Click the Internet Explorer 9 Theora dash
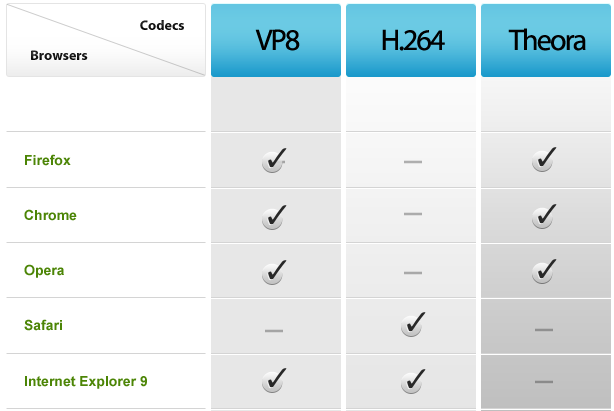The image size is (614, 411). click(x=544, y=381)
